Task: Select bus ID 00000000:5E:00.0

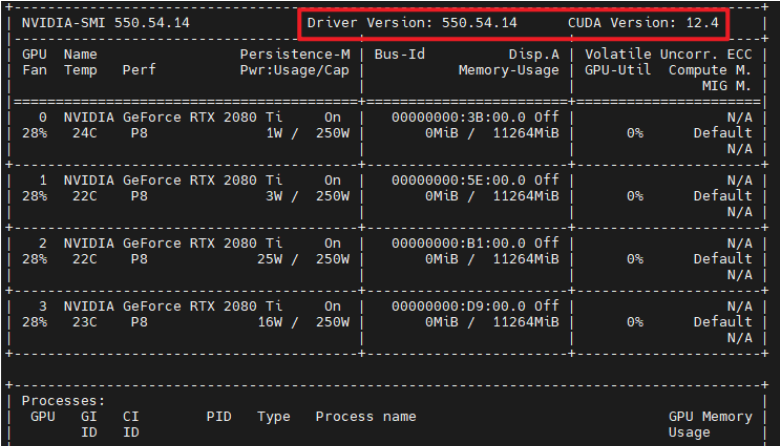Action: click(458, 180)
